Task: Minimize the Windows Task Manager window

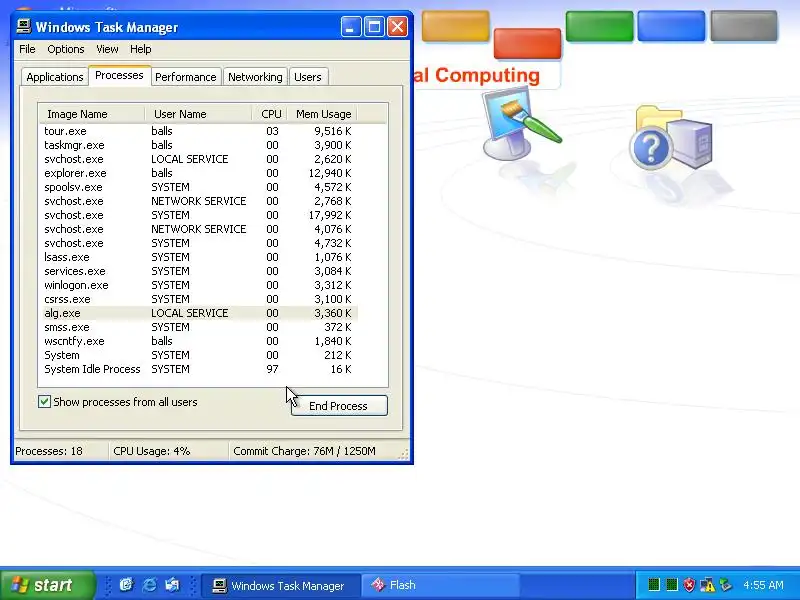Action: [351, 27]
